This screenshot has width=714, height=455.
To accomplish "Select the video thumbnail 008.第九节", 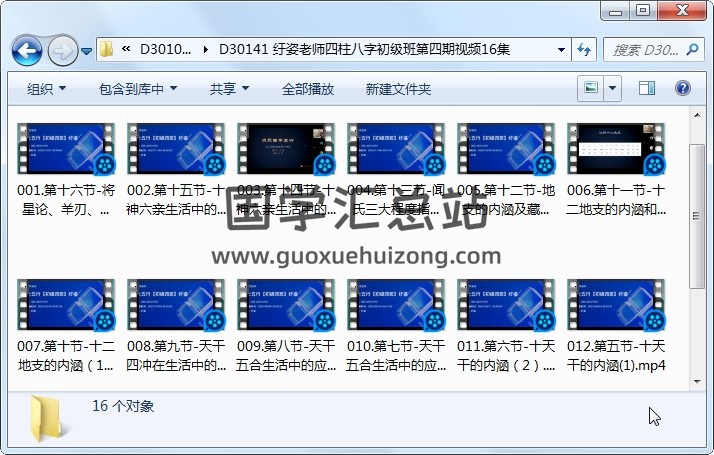I will [176, 305].
